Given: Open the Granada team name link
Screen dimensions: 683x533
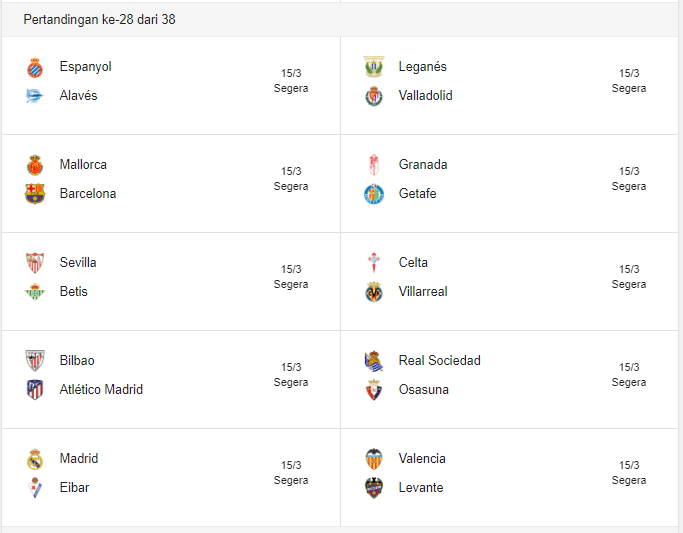Looking at the screenshot, I should [423, 165].
